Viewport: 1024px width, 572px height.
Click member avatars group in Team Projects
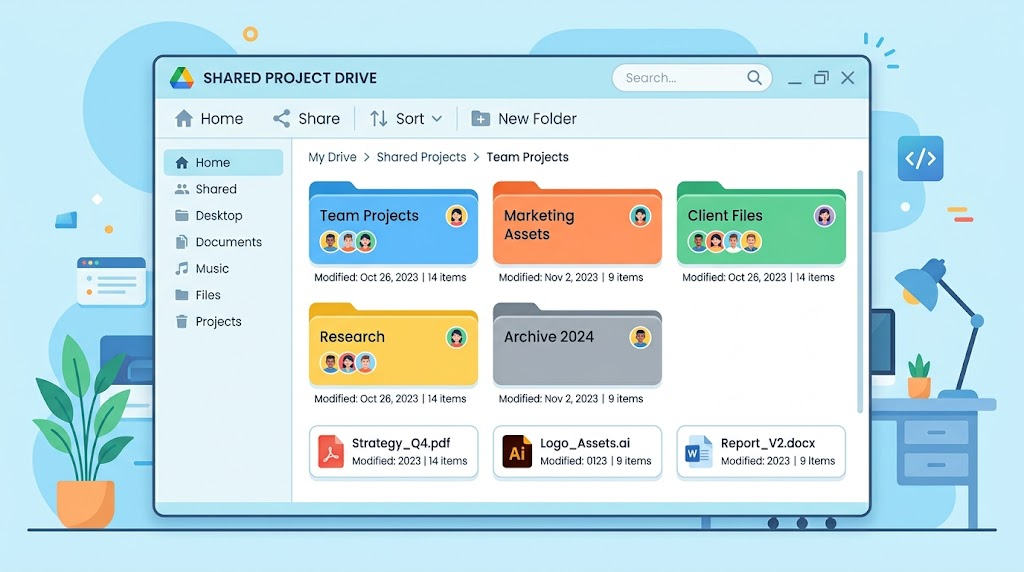(x=348, y=242)
